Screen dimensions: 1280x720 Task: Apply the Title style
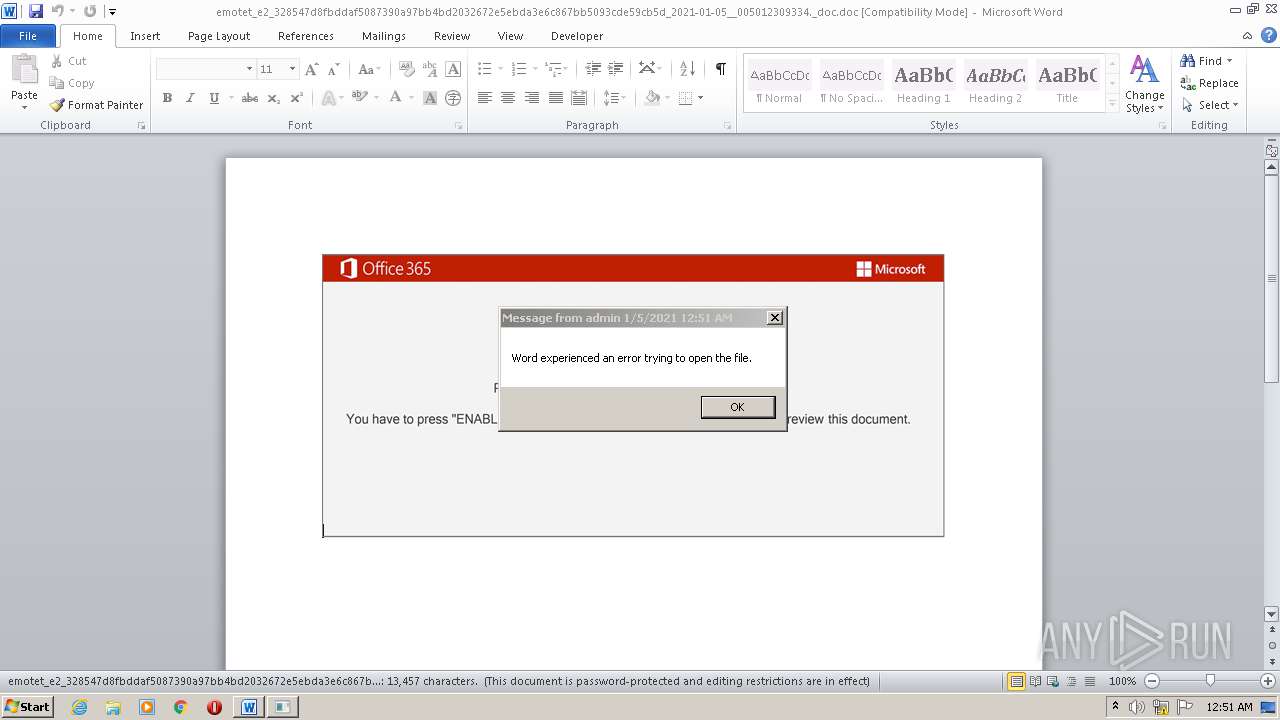(1067, 85)
